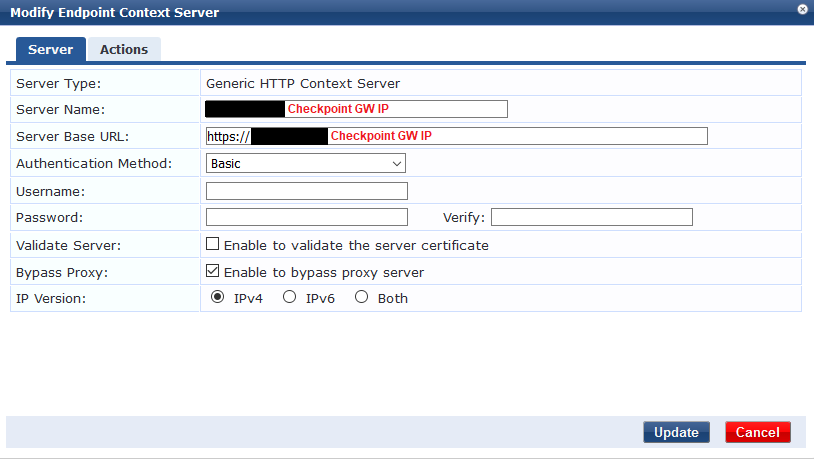
Task: Select the IPv4 radio button
Action: [218, 297]
